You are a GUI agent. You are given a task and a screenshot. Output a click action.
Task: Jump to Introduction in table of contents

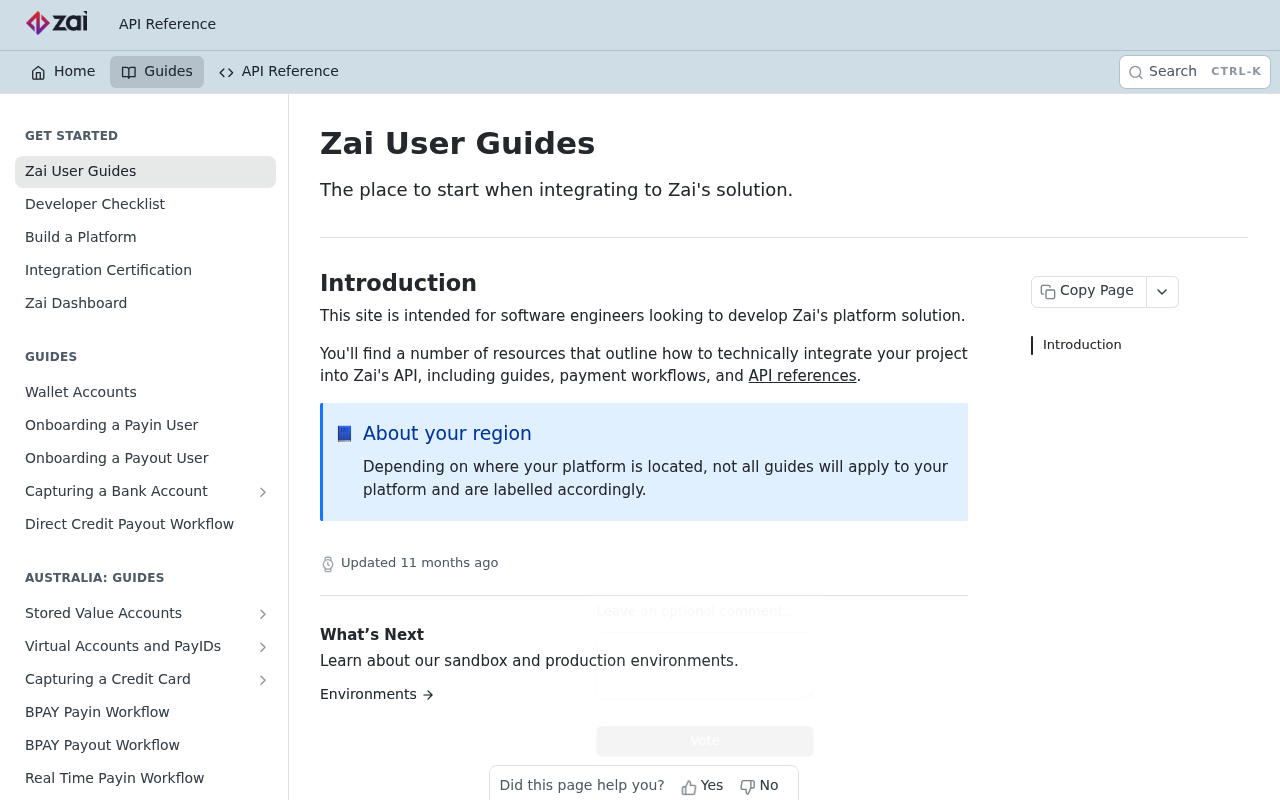pyautogui.click(x=1082, y=345)
